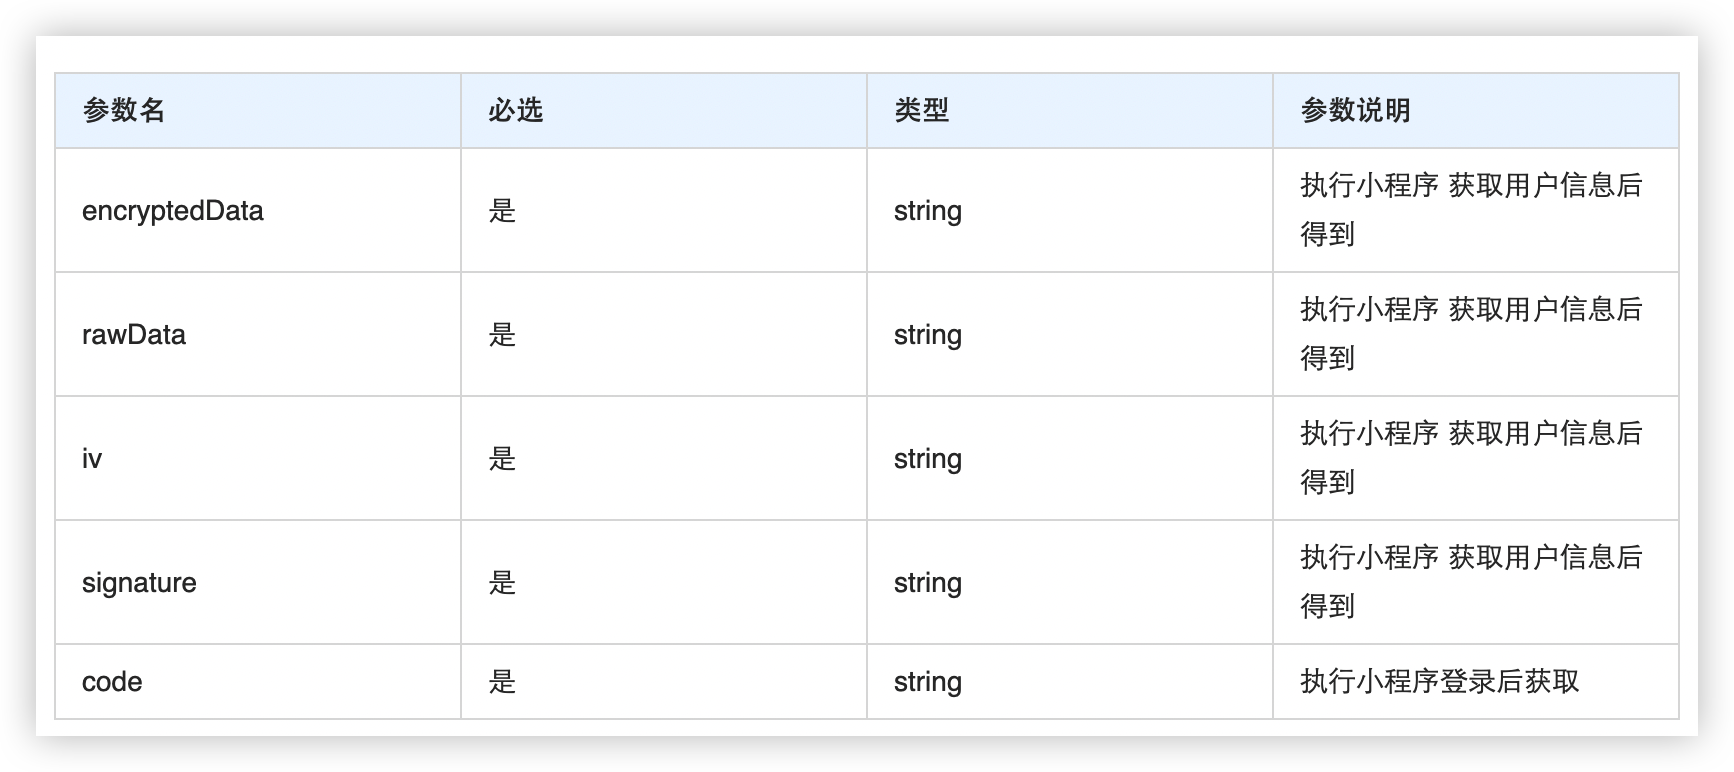The width and height of the screenshot is (1734, 772).
Task: Click the 是 value in encryptedData row
Action: 502,211
